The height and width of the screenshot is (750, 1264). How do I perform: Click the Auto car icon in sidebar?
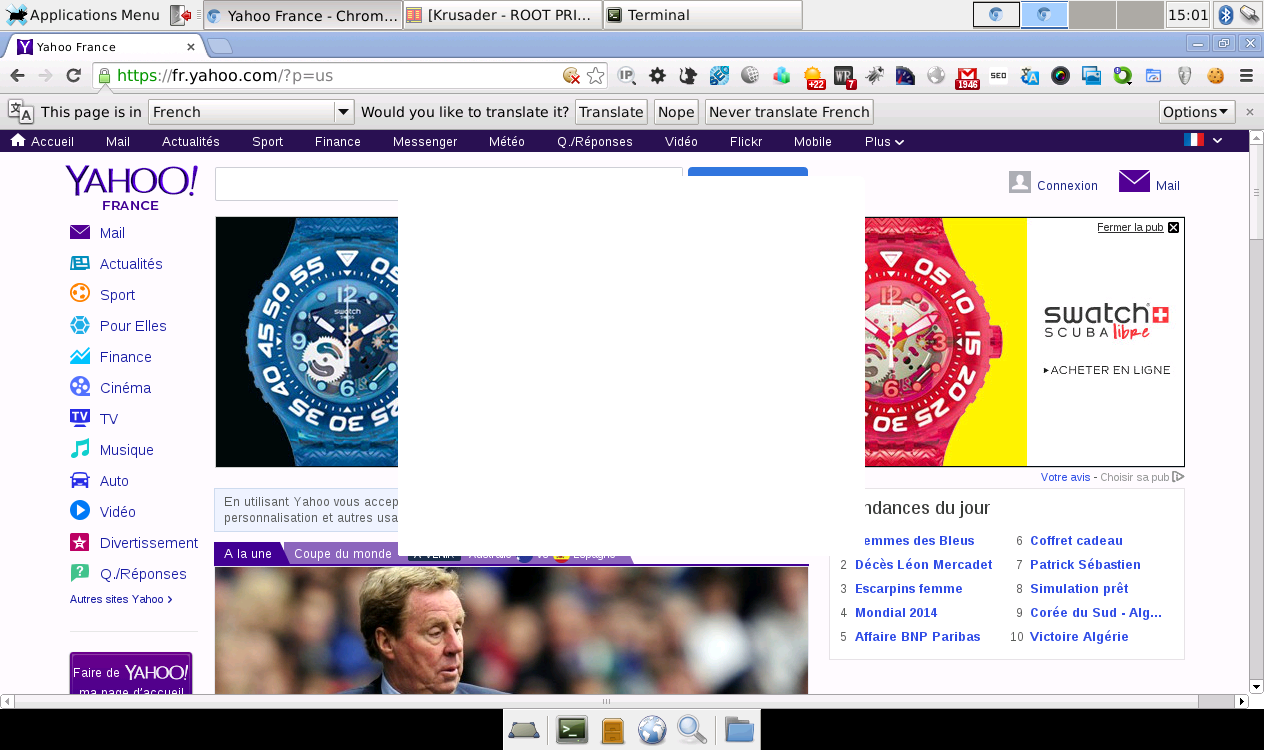click(x=80, y=480)
